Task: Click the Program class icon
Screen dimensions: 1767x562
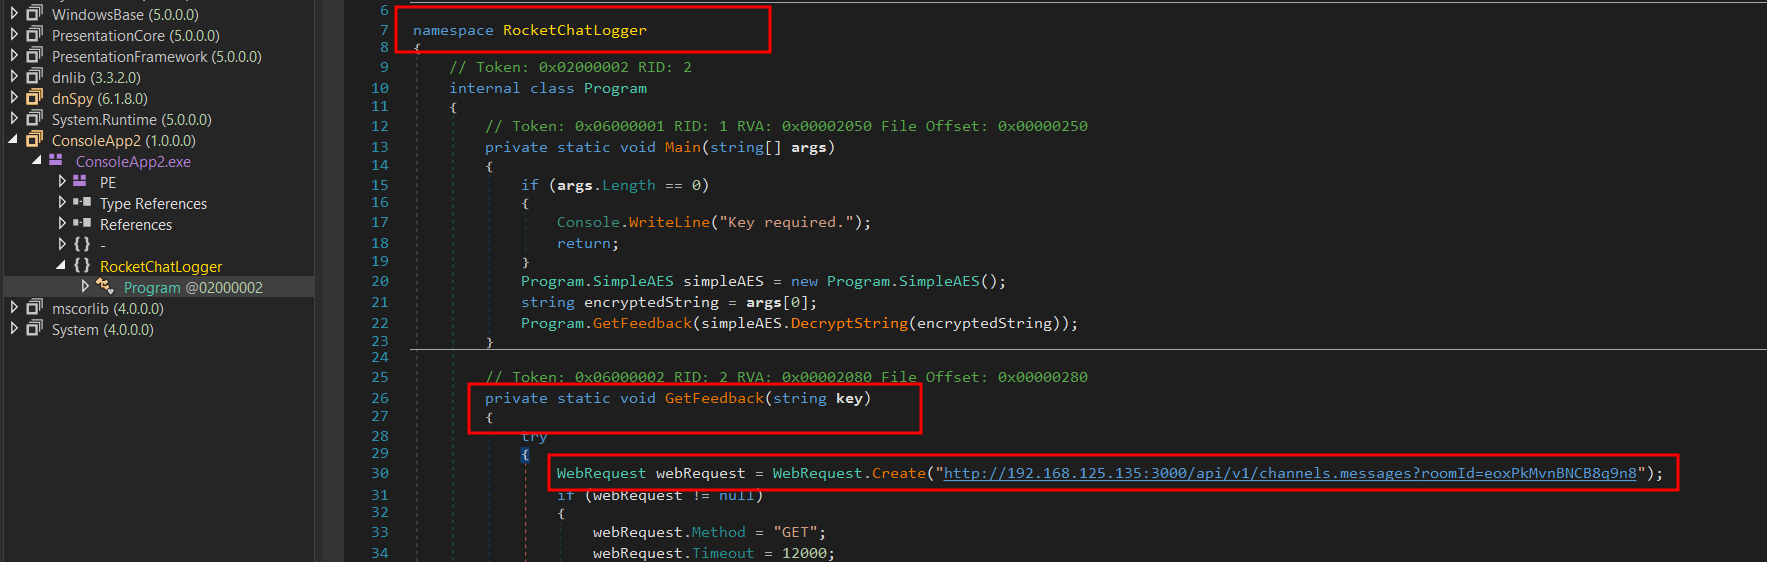Action: pos(105,287)
